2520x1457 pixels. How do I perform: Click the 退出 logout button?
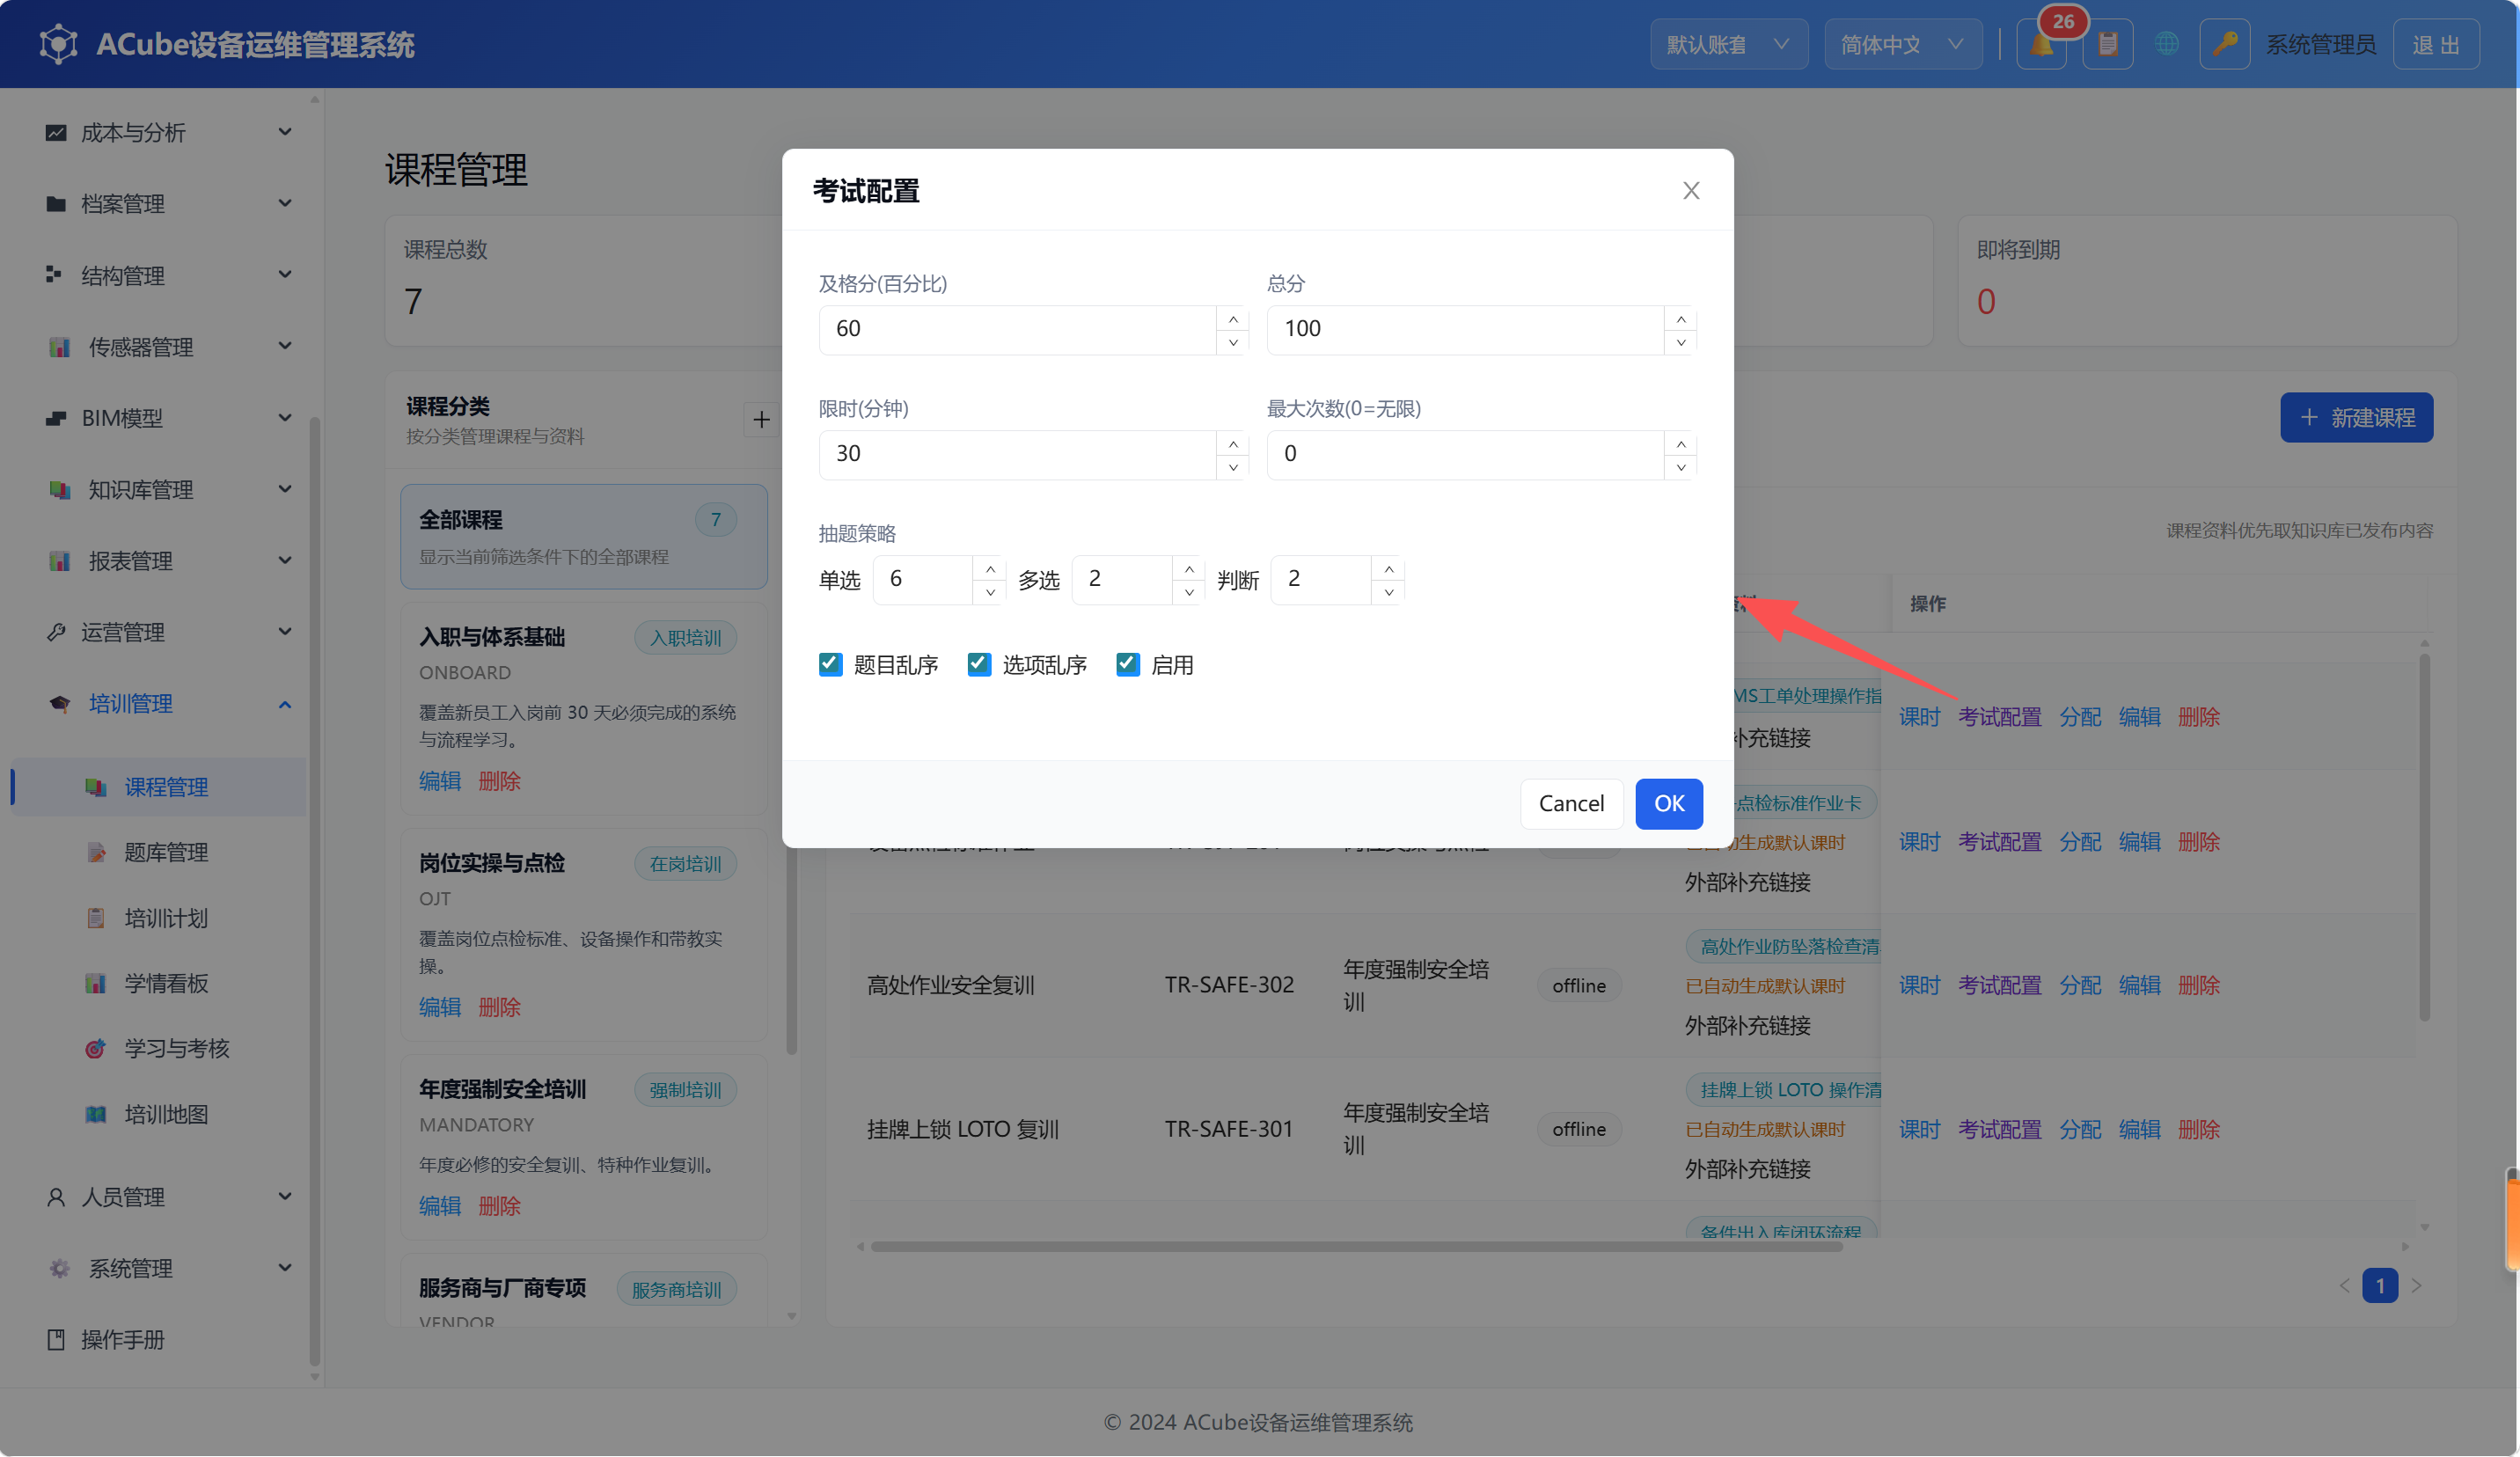(x=2436, y=45)
